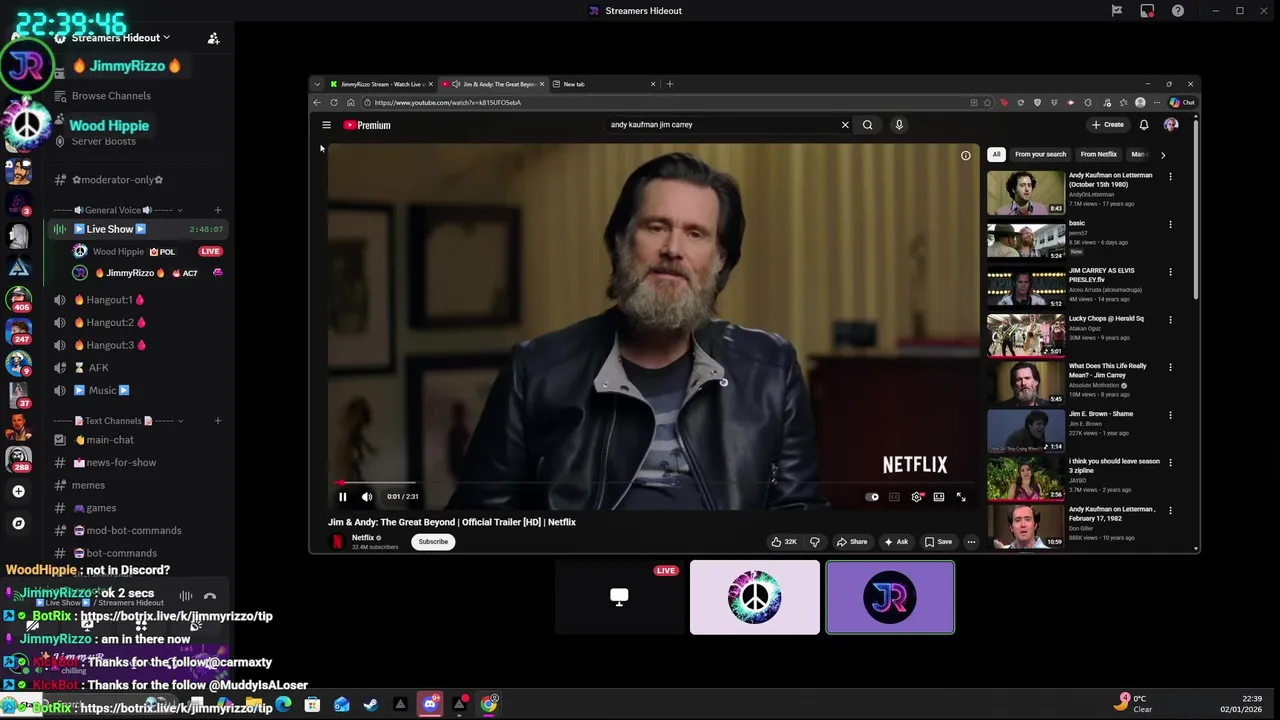Open the memes text channel

[x=88, y=485]
